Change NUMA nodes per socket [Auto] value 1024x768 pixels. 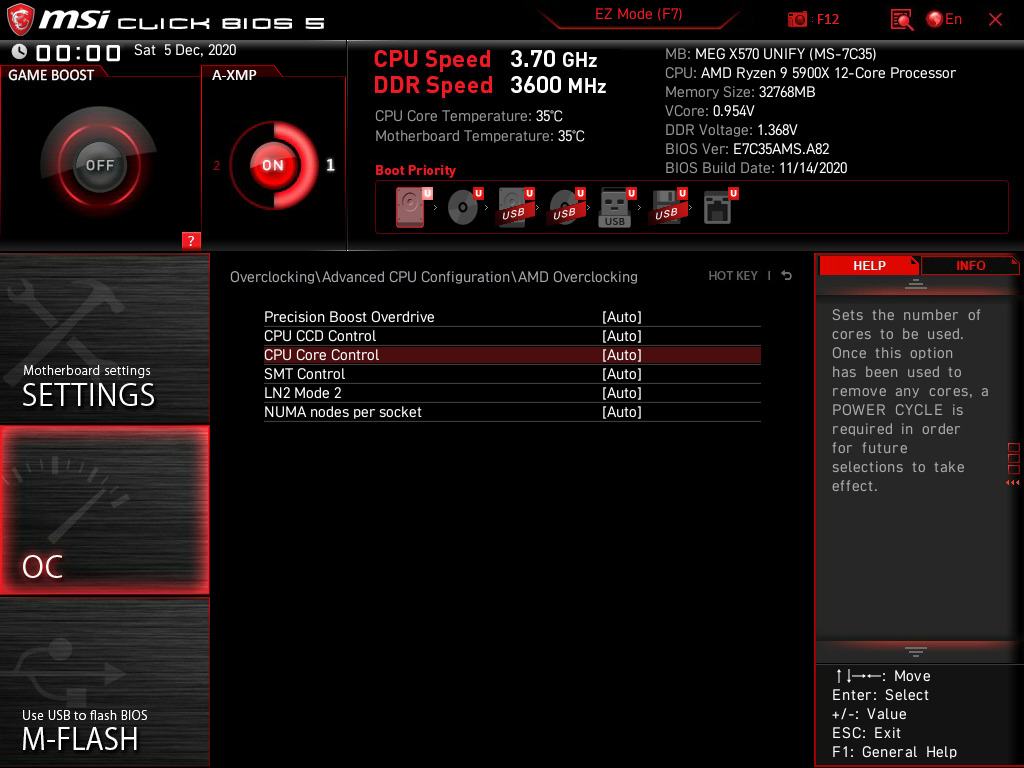tap(622, 412)
